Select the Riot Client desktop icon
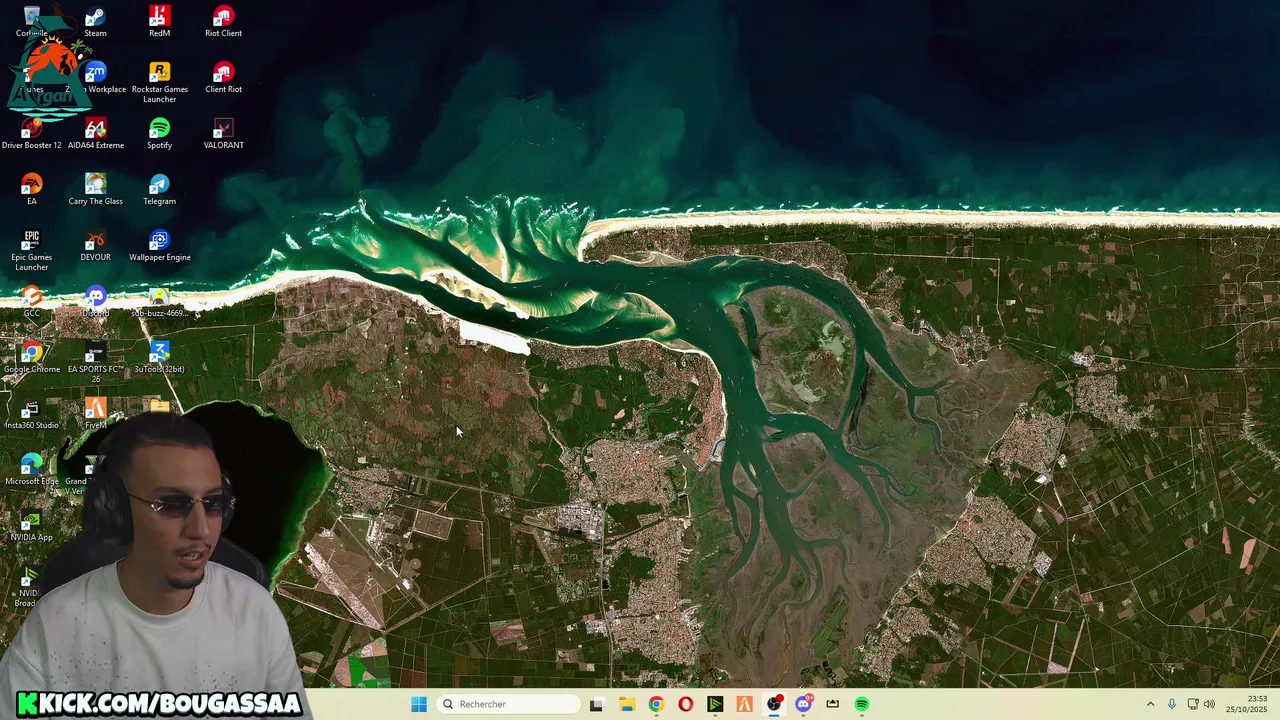 pos(223,22)
